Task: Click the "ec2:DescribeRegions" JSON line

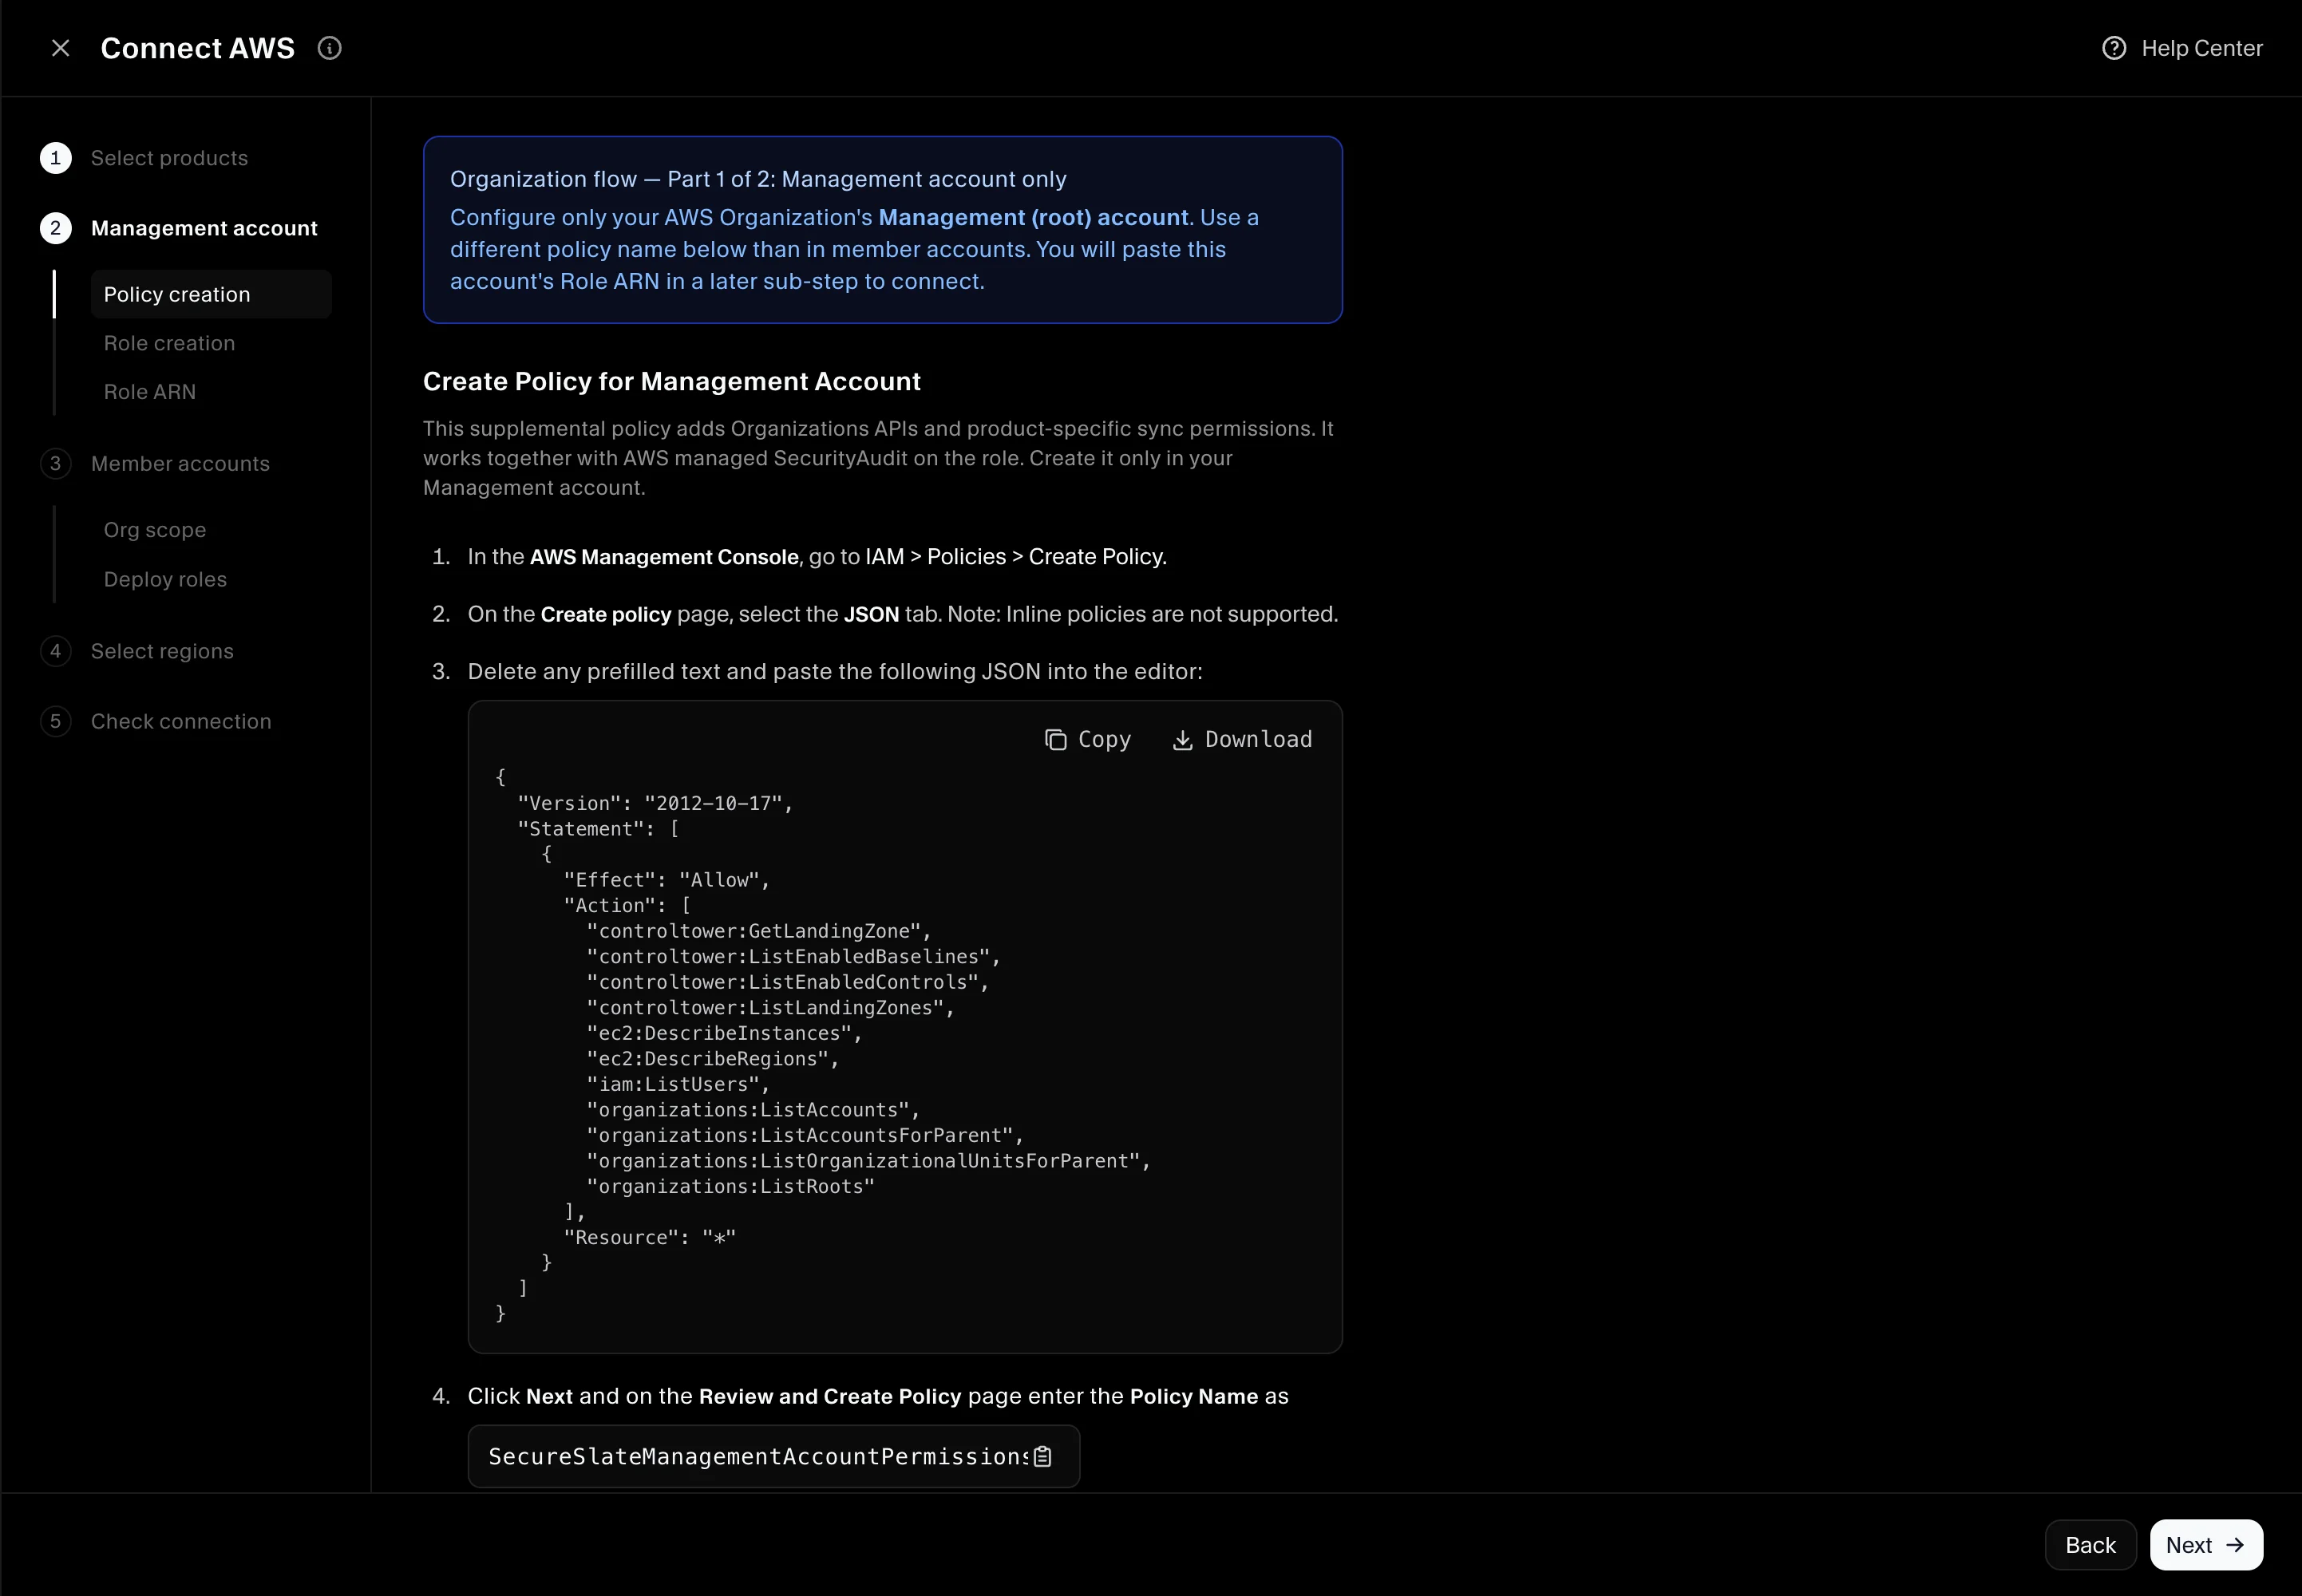Action: point(713,1058)
